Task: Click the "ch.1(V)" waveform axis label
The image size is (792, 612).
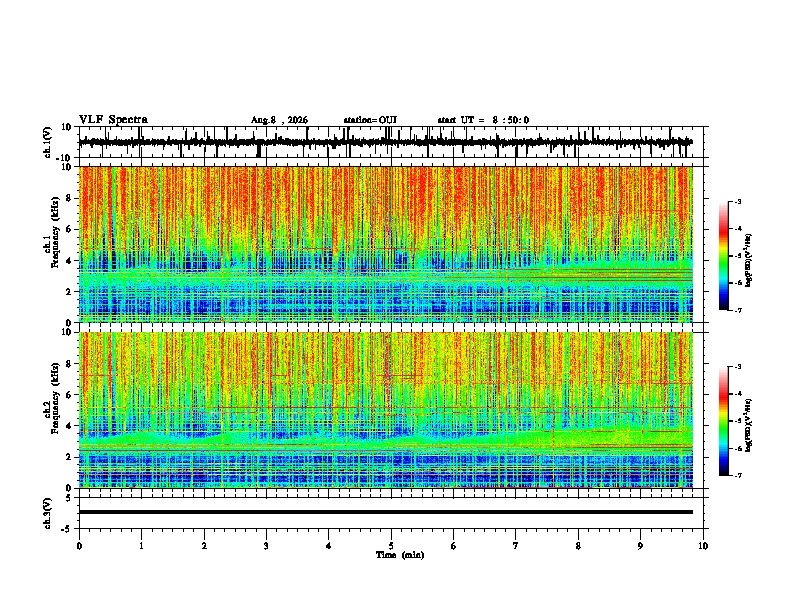Action: tap(48, 142)
